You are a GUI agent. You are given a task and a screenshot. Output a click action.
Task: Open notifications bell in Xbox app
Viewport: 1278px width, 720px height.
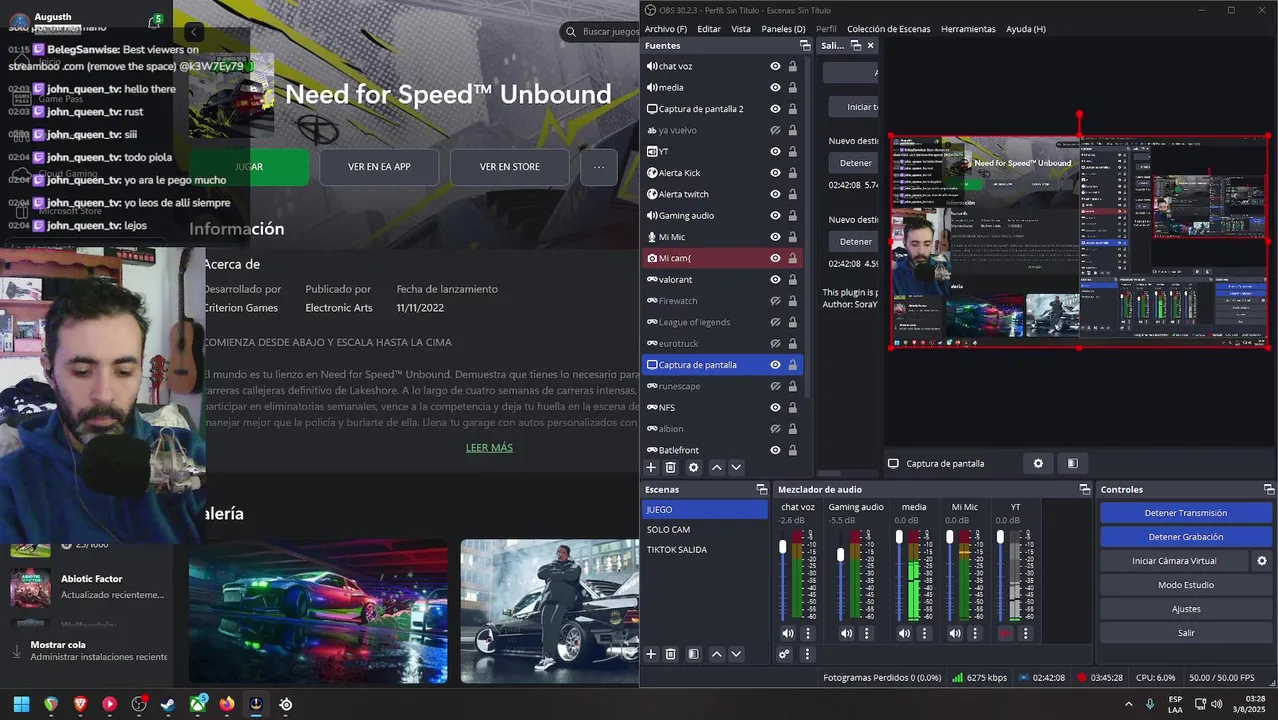point(154,22)
